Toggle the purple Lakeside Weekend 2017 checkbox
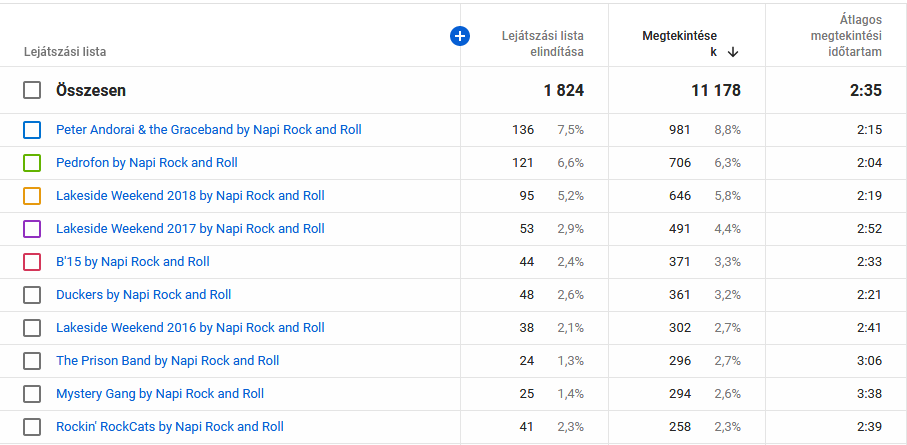907x445 pixels. click(32, 229)
